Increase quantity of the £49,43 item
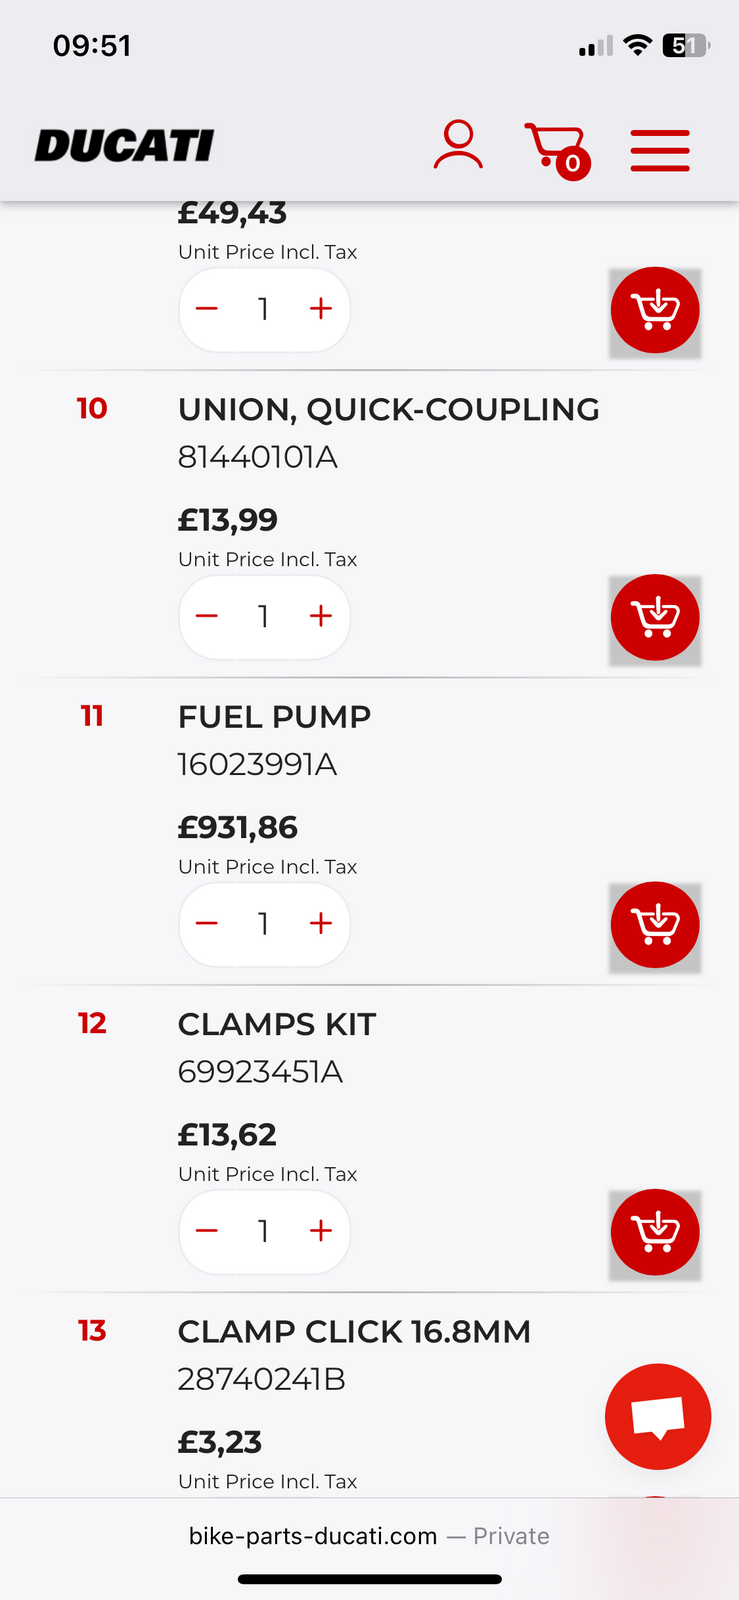This screenshot has width=739, height=1600. [x=320, y=310]
